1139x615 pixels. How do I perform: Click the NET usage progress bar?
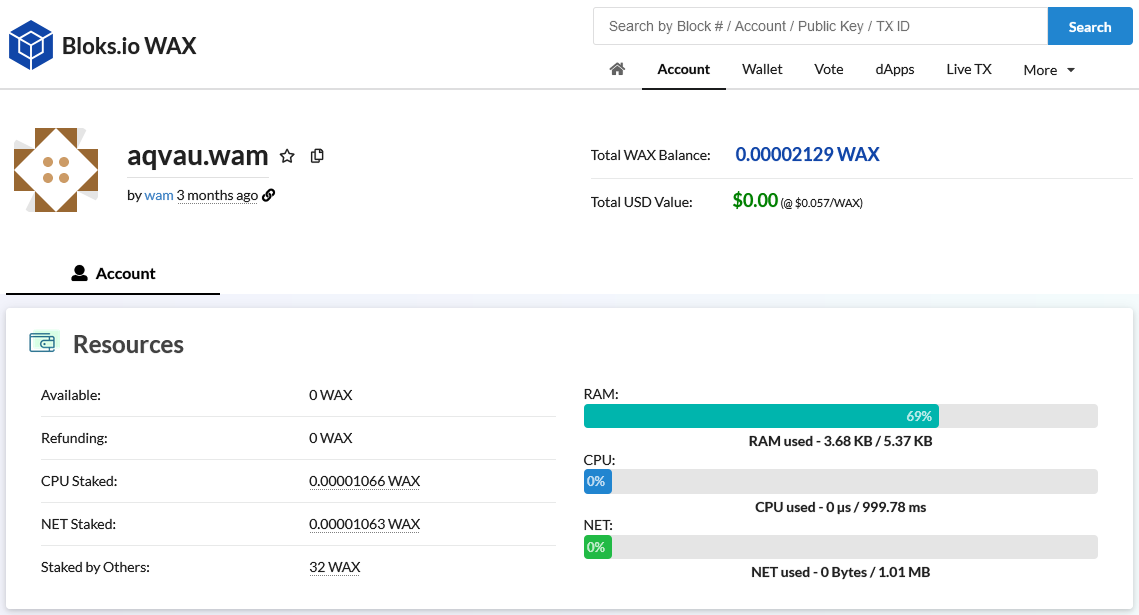coord(840,547)
